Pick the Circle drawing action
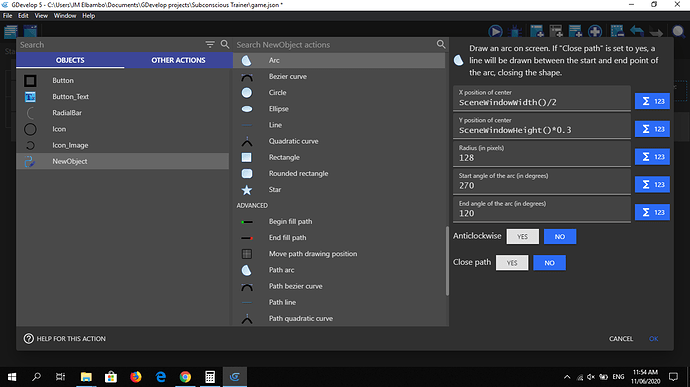The height and width of the screenshot is (387, 690). [339, 92]
